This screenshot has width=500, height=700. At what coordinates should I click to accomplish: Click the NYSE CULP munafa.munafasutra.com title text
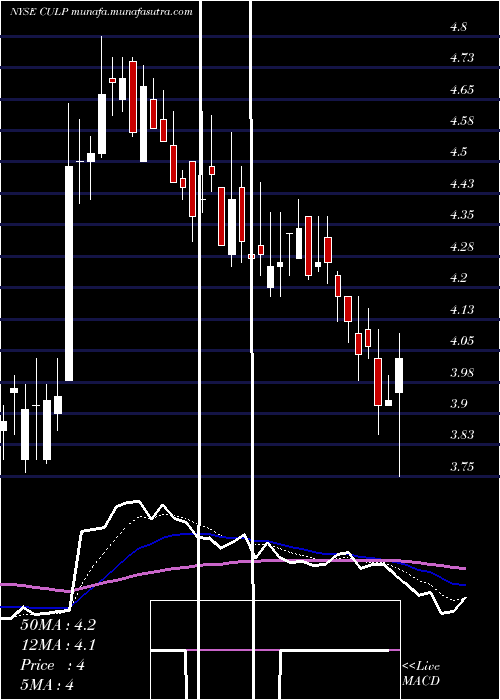point(101,12)
